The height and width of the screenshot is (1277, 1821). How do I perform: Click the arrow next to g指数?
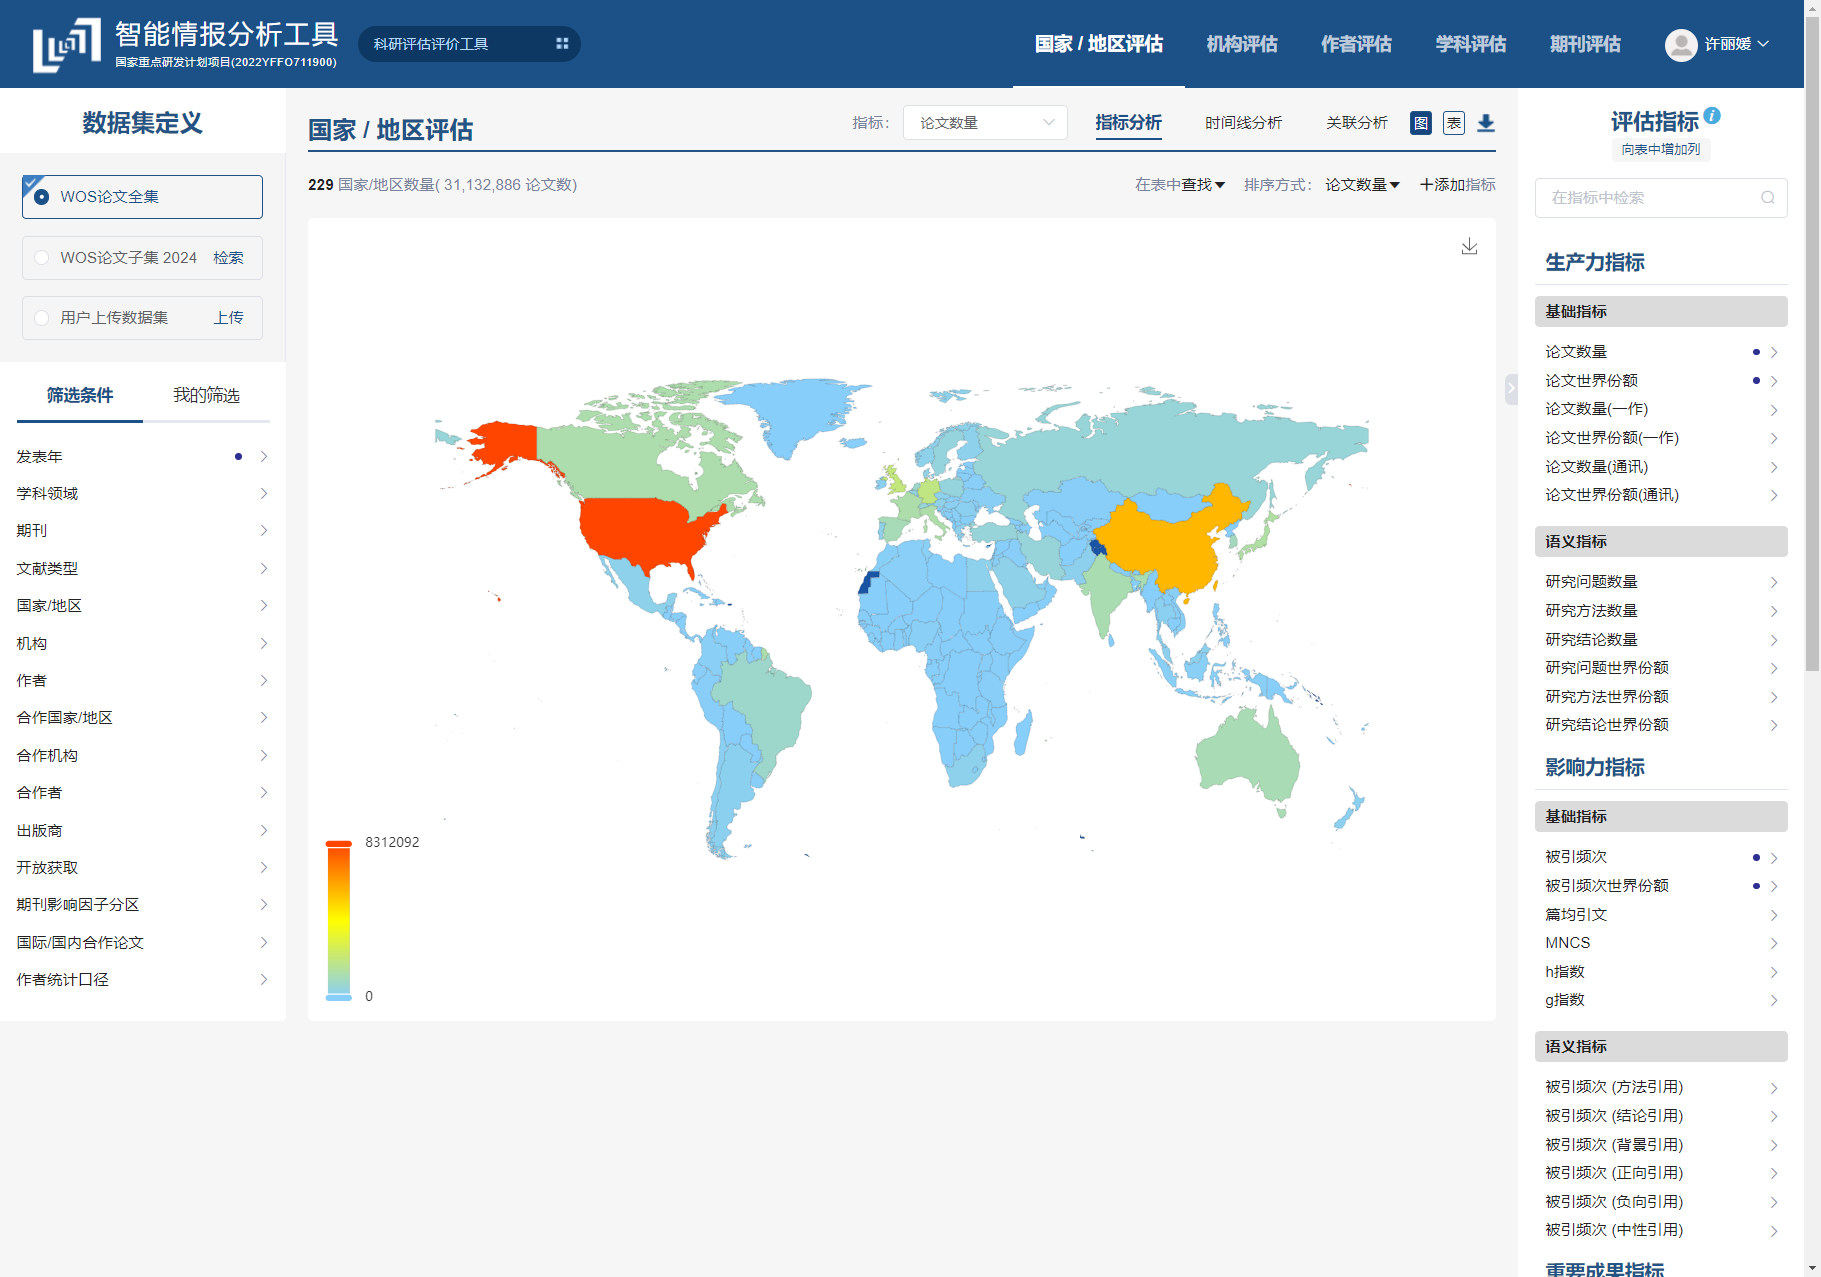[1774, 1000]
